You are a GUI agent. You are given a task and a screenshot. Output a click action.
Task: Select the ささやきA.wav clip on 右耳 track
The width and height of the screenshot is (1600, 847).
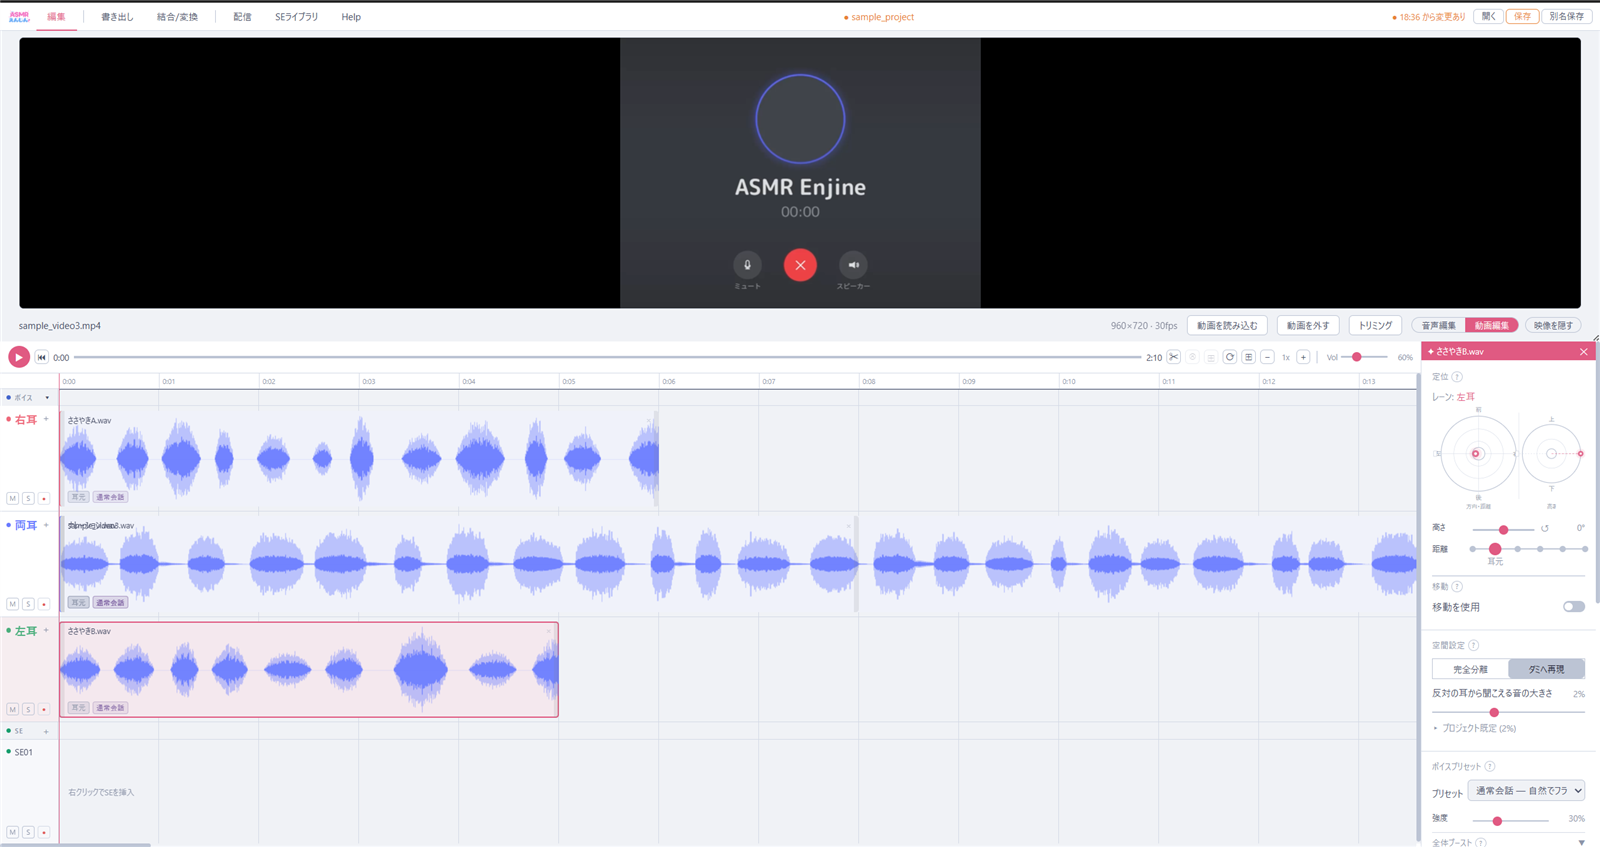tap(358, 459)
